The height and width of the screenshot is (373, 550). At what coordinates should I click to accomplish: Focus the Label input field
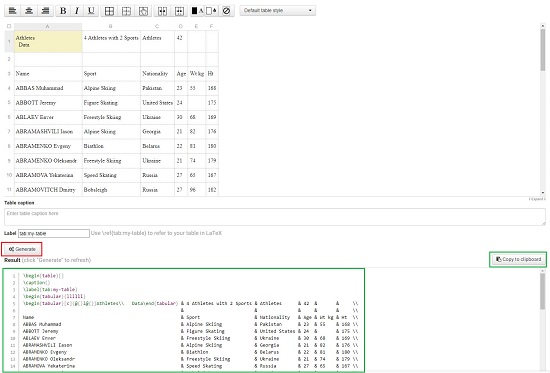[x=54, y=233]
